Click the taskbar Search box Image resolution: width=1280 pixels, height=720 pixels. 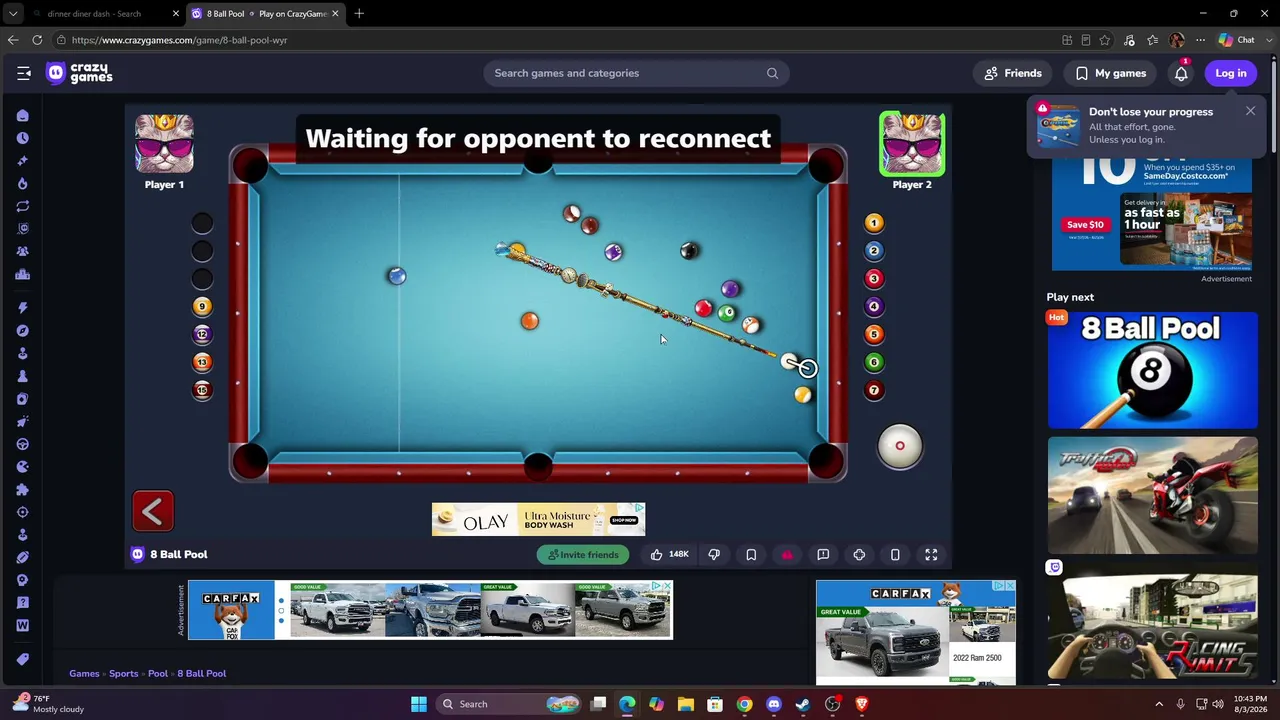coord(509,704)
